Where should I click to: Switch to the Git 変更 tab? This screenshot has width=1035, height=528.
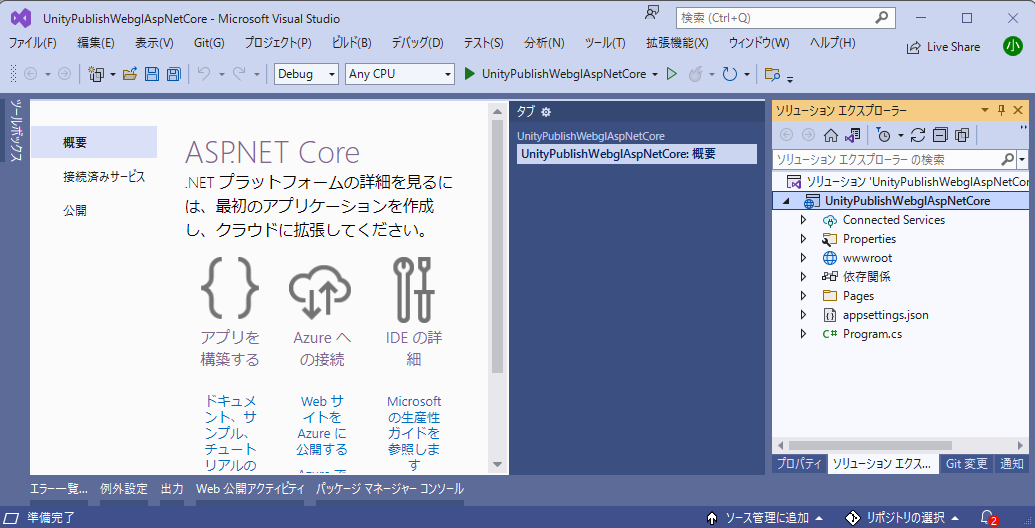click(x=967, y=464)
